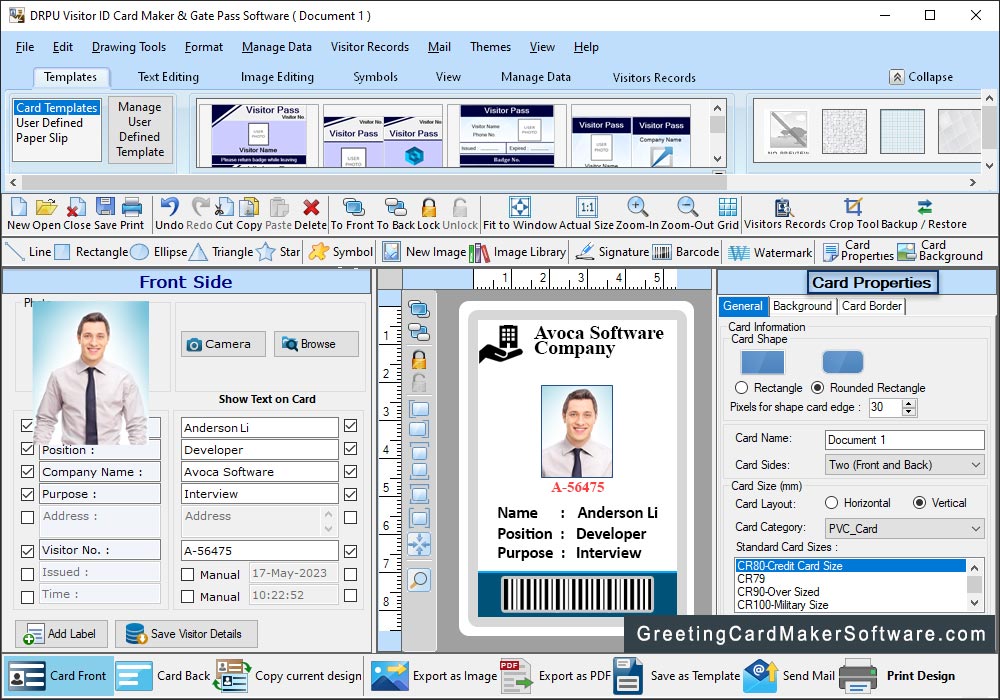The width and height of the screenshot is (1000, 700).
Task: Add a Signature to the card
Action: [x=612, y=252]
